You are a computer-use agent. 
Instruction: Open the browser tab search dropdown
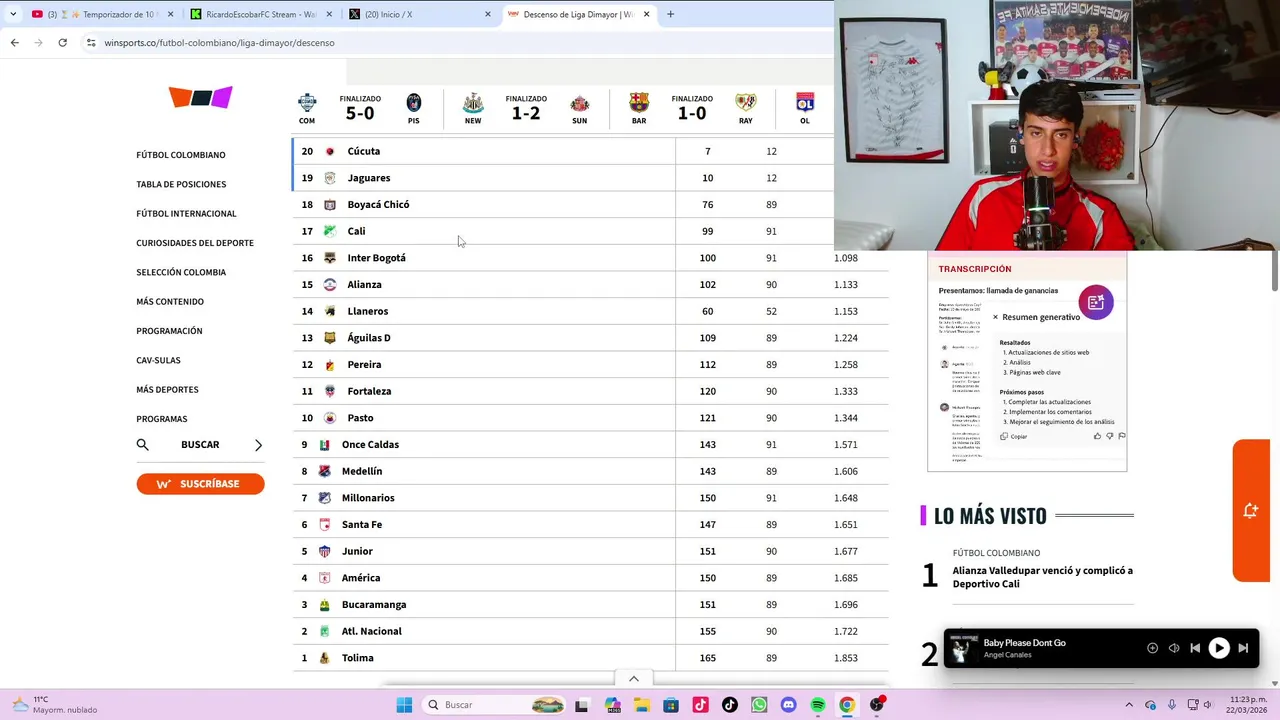[13, 14]
